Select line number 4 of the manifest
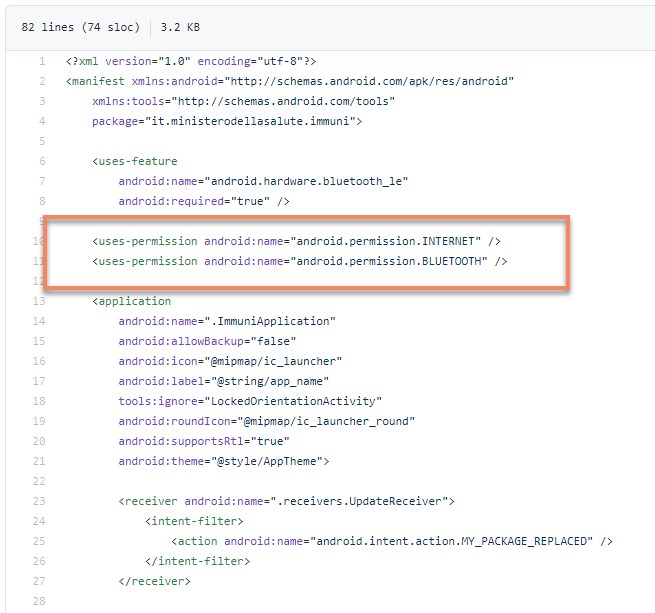 tap(42, 121)
